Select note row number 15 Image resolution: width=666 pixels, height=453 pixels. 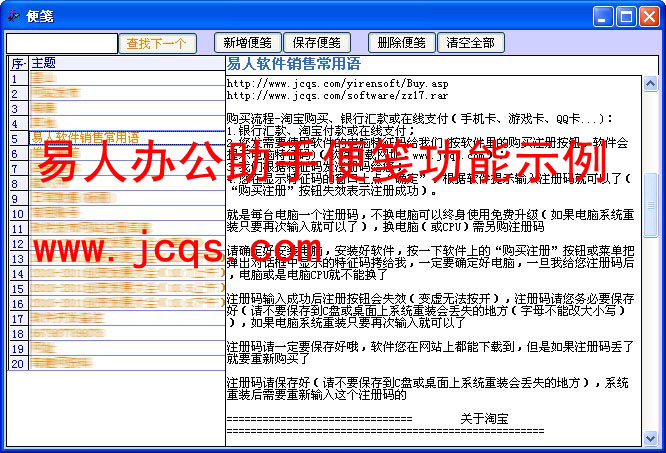[117, 289]
